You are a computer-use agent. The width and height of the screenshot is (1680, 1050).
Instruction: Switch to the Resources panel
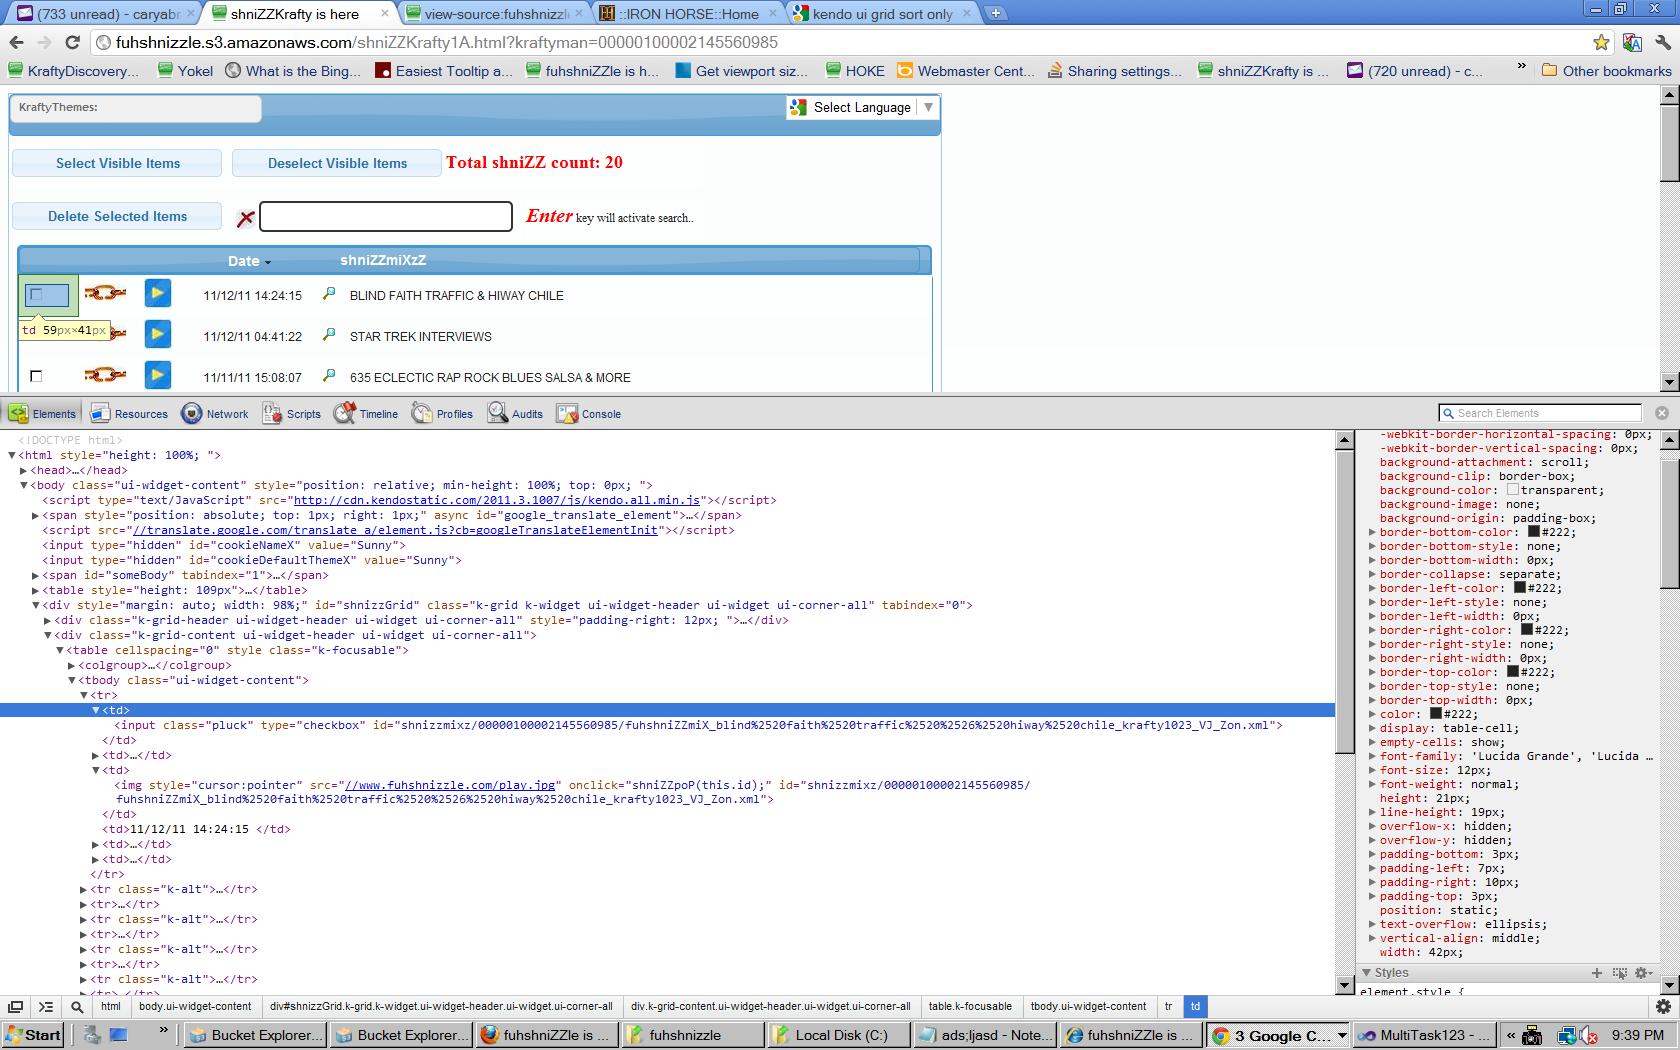[129, 413]
